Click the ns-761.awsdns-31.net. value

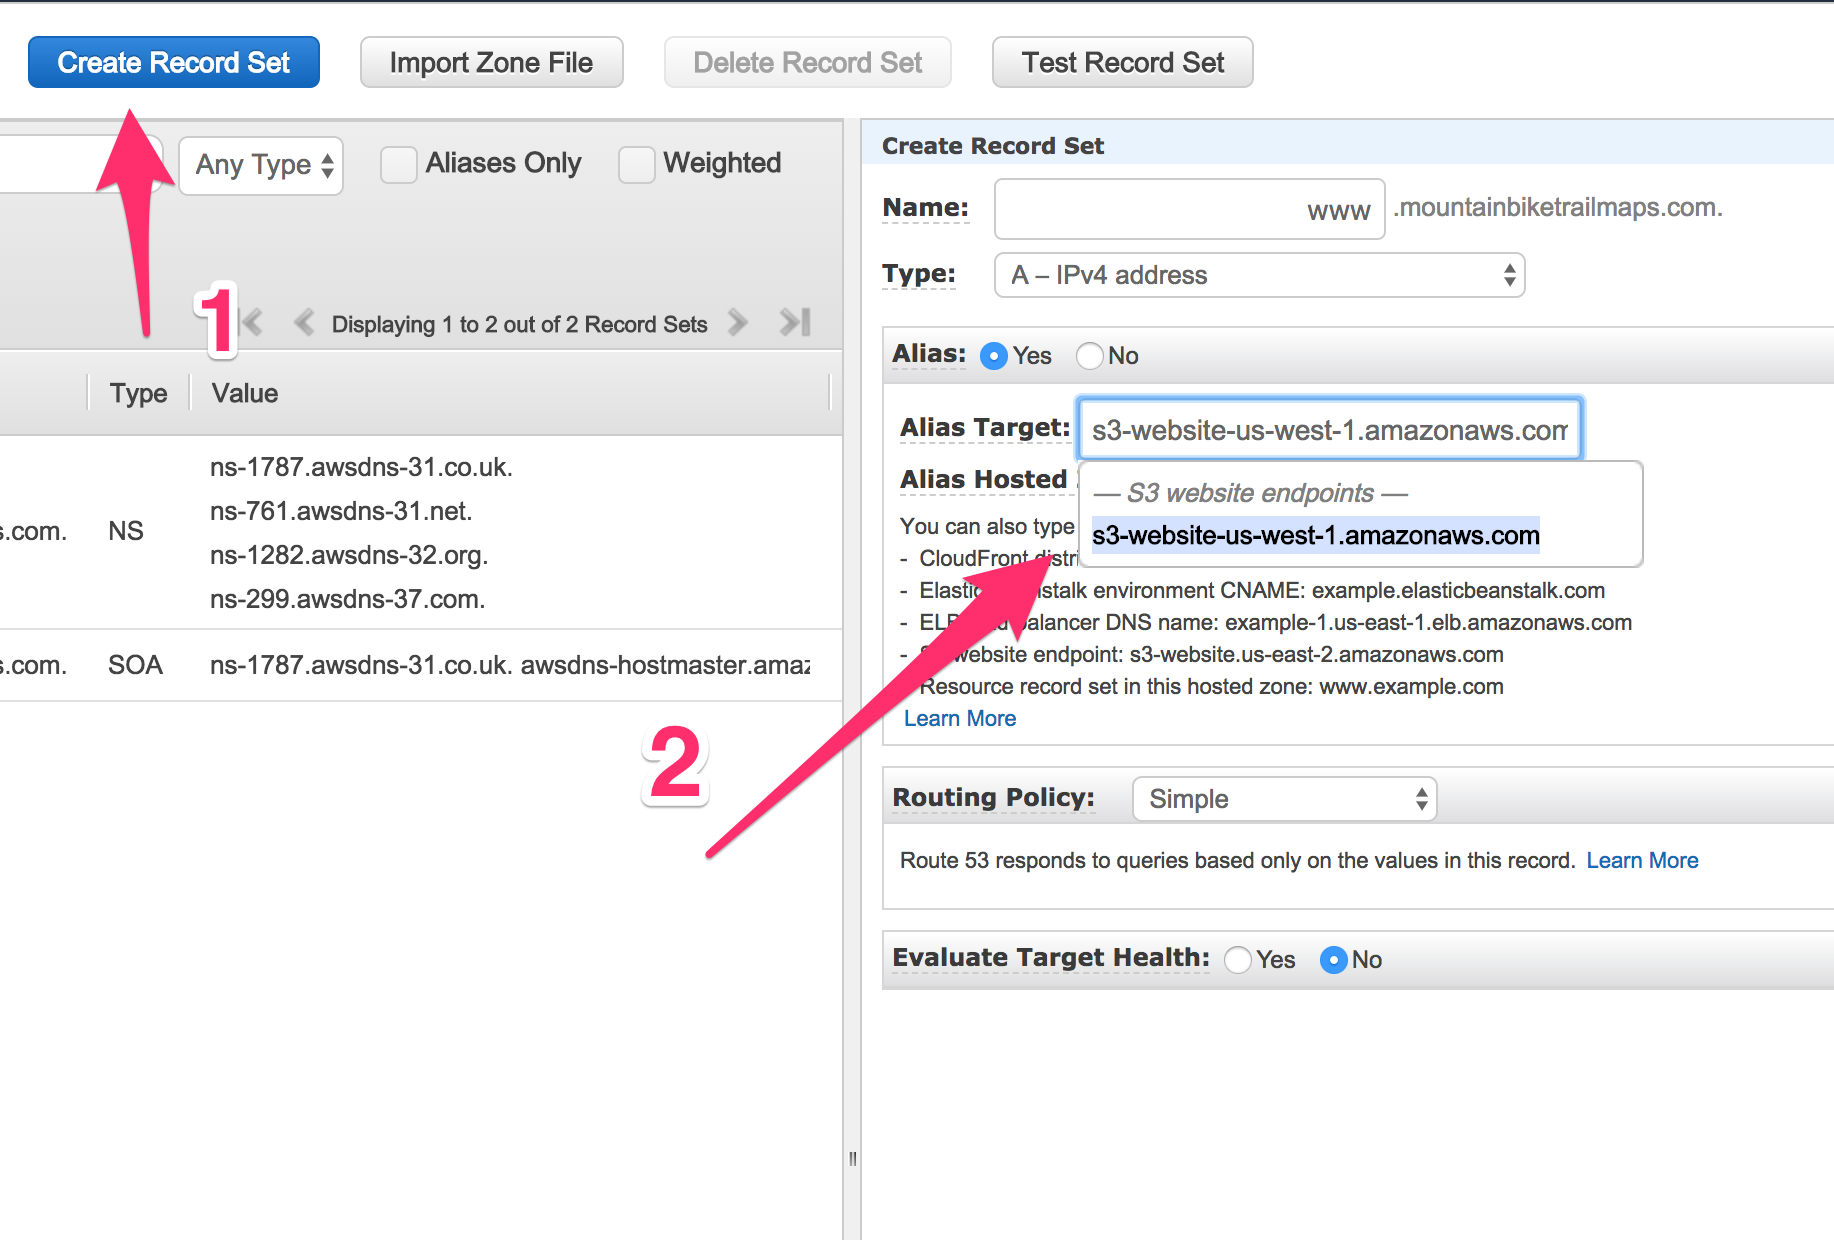pos(341,511)
